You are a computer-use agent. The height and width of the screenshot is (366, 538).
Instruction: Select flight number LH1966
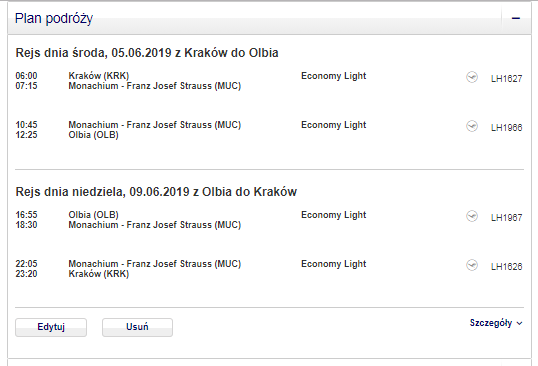506,128
